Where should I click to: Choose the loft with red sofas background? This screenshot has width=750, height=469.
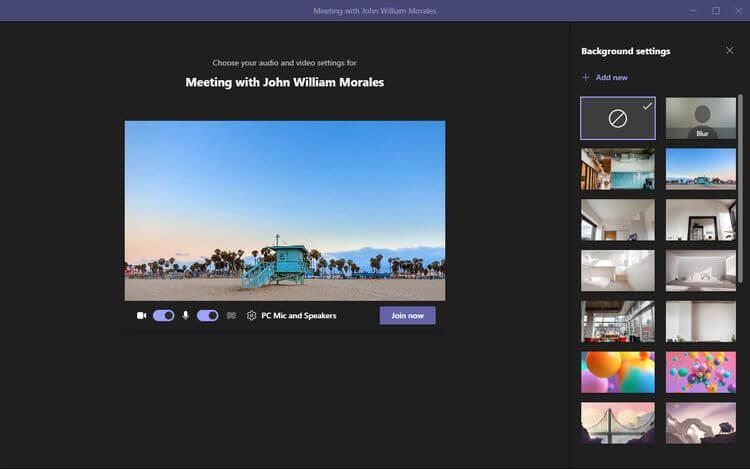[x=618, y=321]
